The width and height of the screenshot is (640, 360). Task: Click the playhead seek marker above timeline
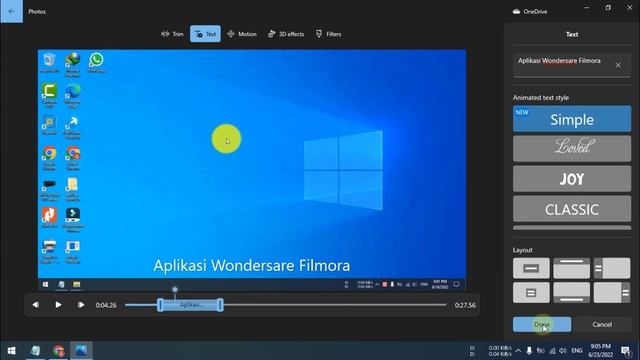point(175,289)
